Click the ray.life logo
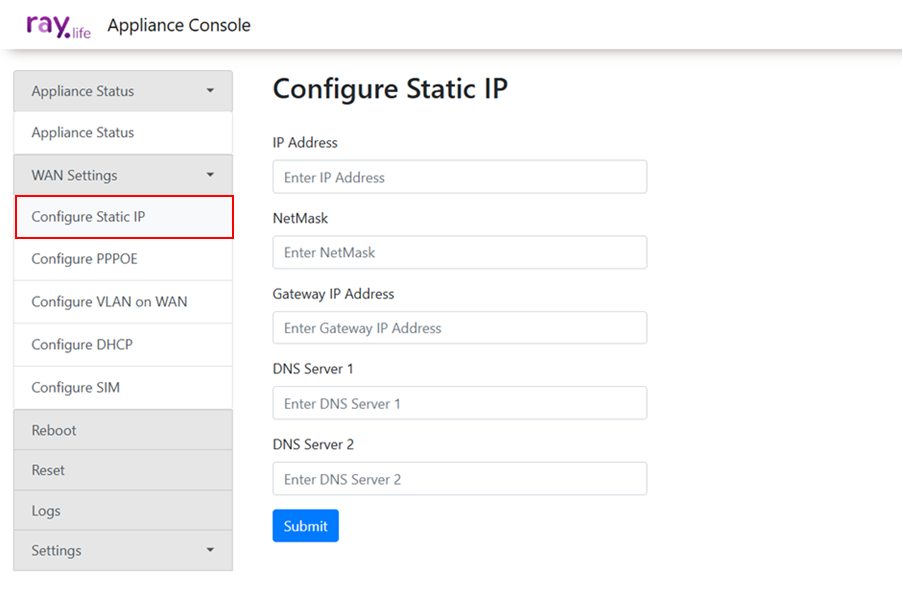This screenshot has height=600, width=903. click(58, 26)
